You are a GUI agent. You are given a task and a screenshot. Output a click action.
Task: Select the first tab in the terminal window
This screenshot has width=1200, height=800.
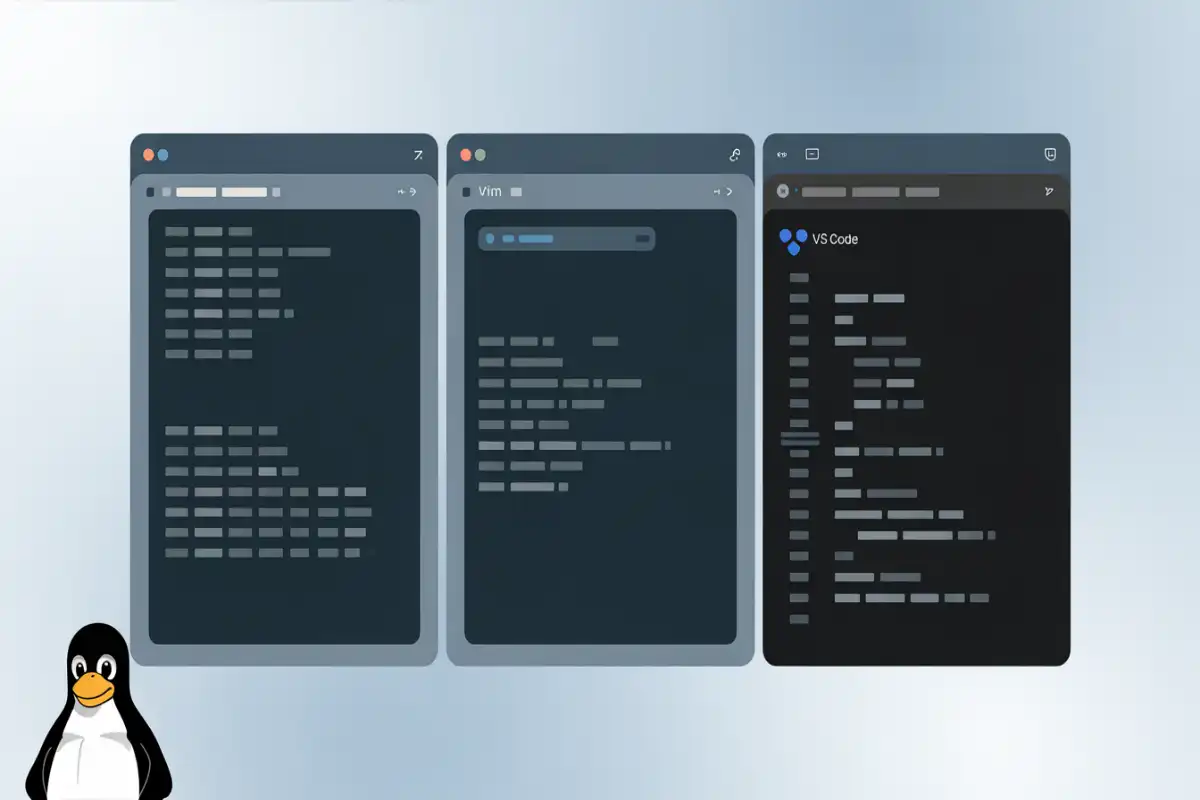197,190
